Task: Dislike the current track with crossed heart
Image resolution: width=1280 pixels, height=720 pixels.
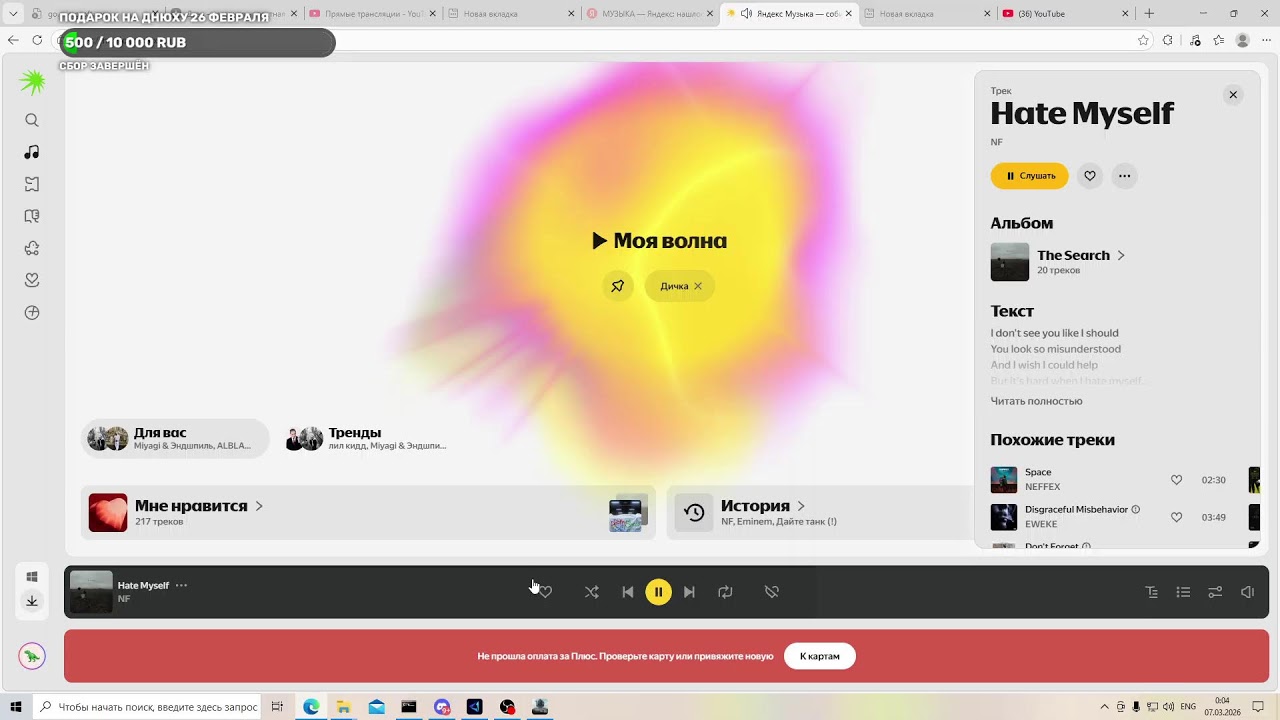Action: pos(772,592)
